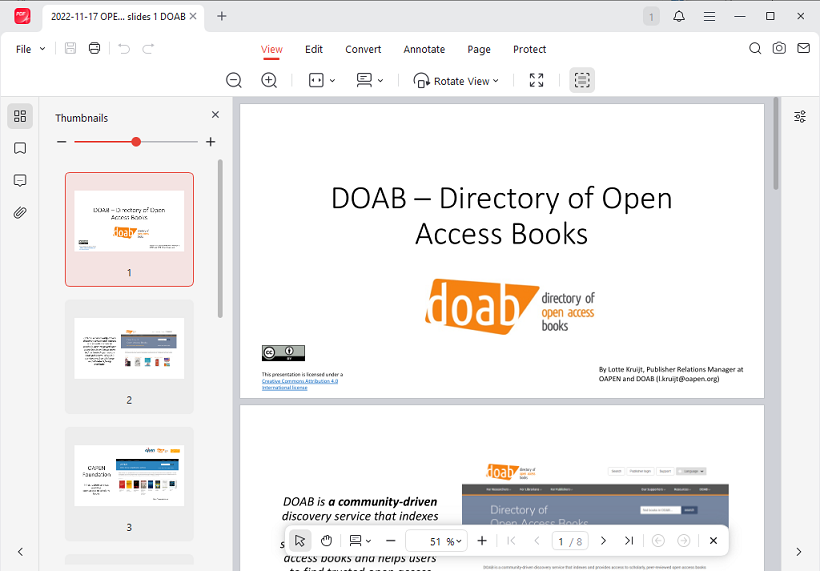Click the thumbnail size slider handle
The height and width of the screenshot is (571, 820).
136,142
